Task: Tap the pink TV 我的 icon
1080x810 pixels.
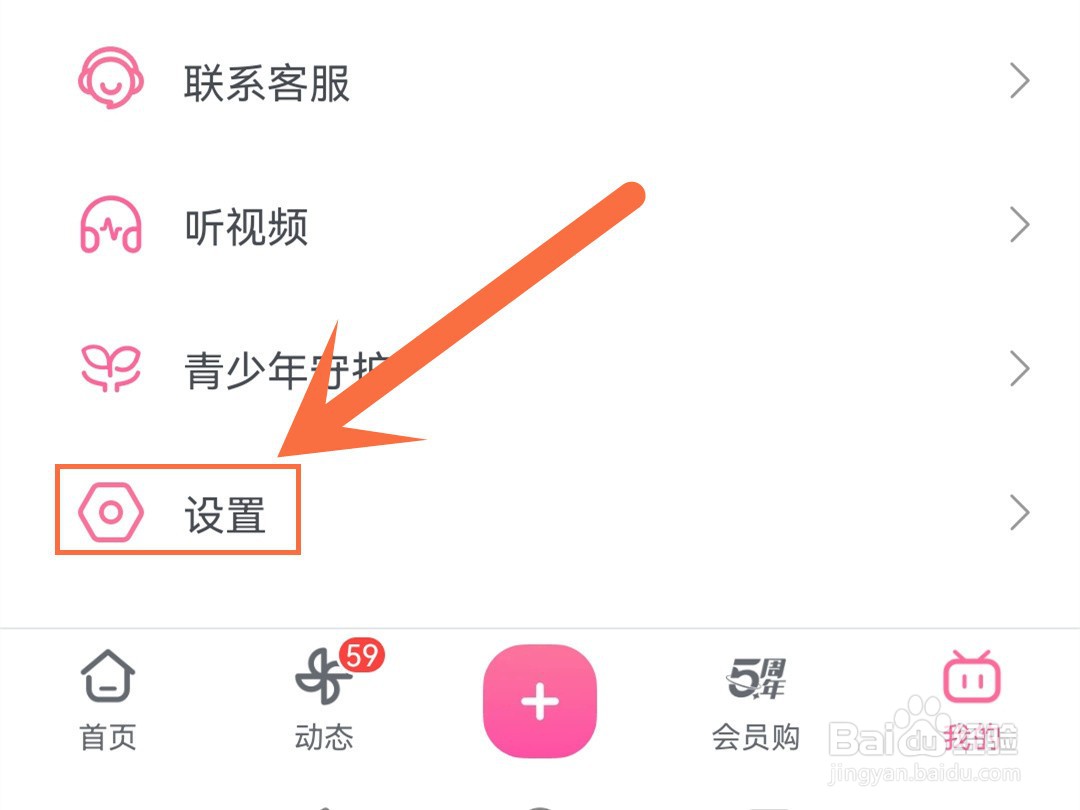Action: point(972,676)
